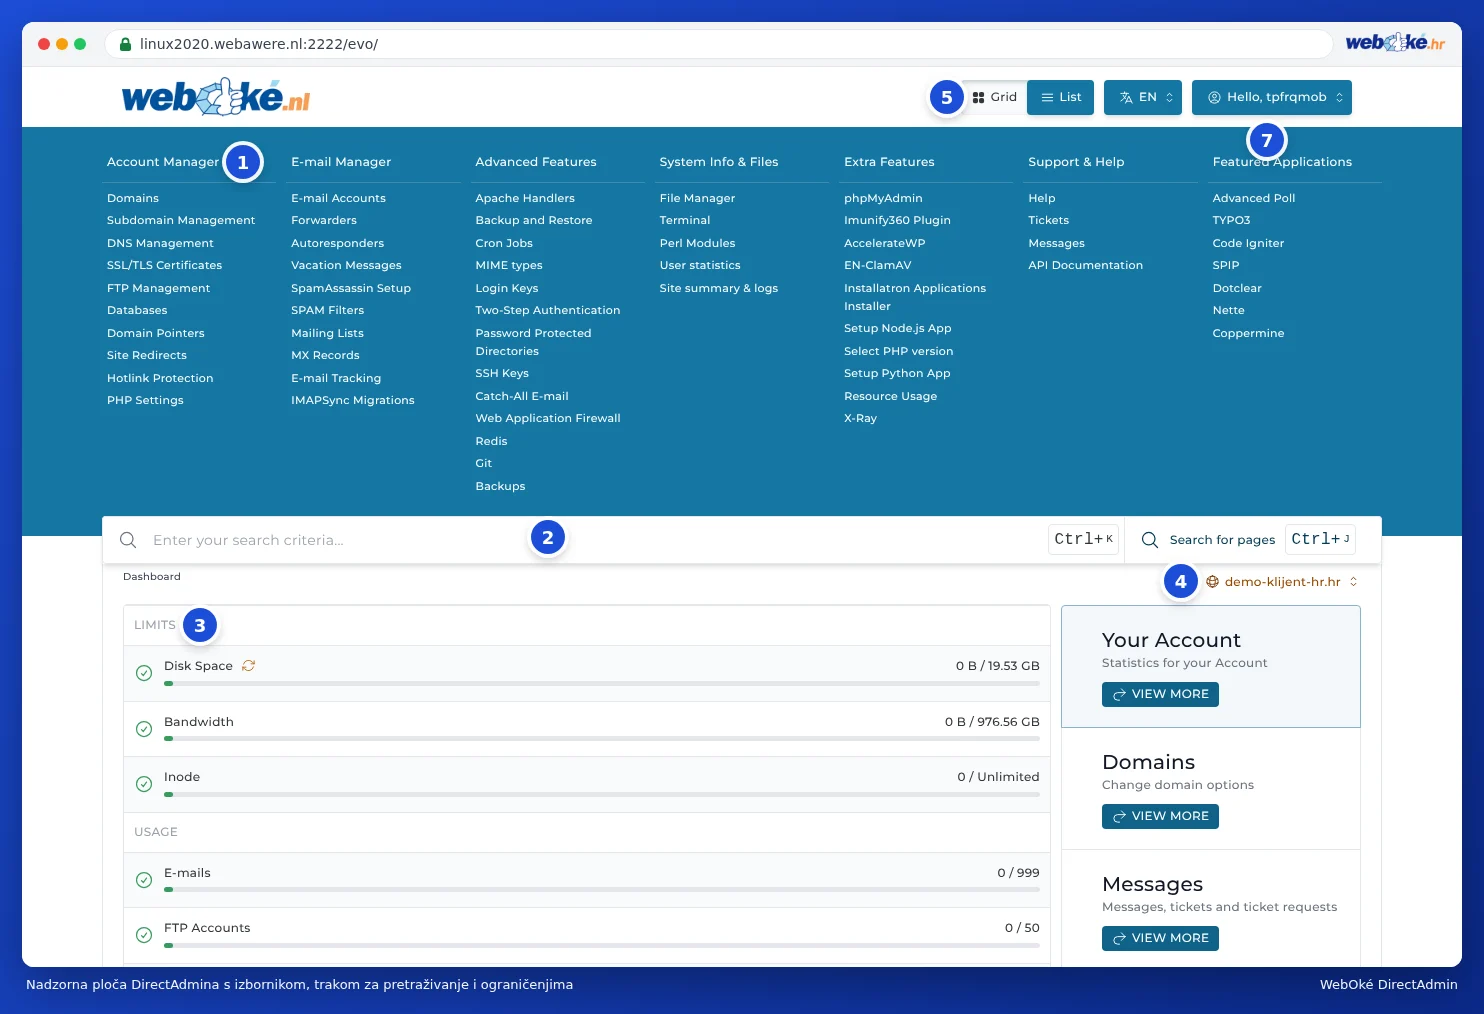Open phpMyAdmin under Extra Features
This screenshot has height=1014, width=1484.
(883, 198)
